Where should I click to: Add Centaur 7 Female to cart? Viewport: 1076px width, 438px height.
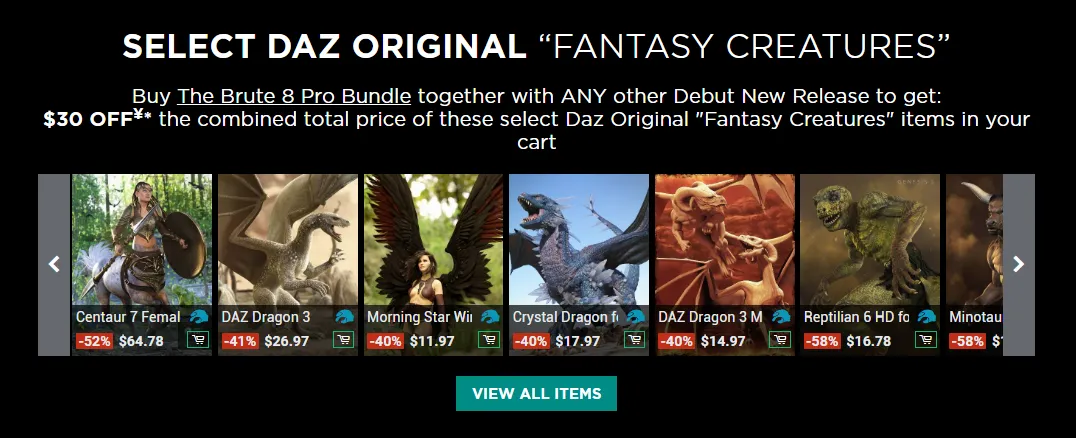pyautogui.click(x=198, y=340)
